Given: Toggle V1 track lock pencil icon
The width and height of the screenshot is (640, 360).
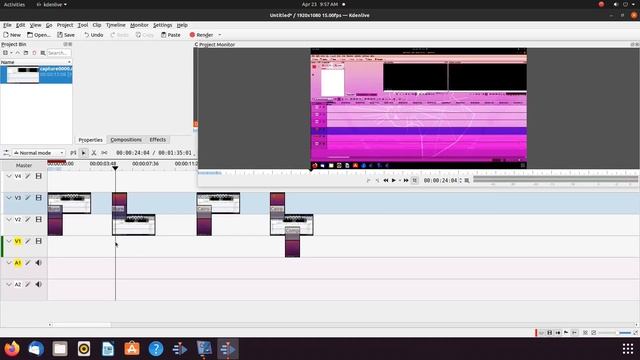Looking at the screenshot, I should coord(28,241).
